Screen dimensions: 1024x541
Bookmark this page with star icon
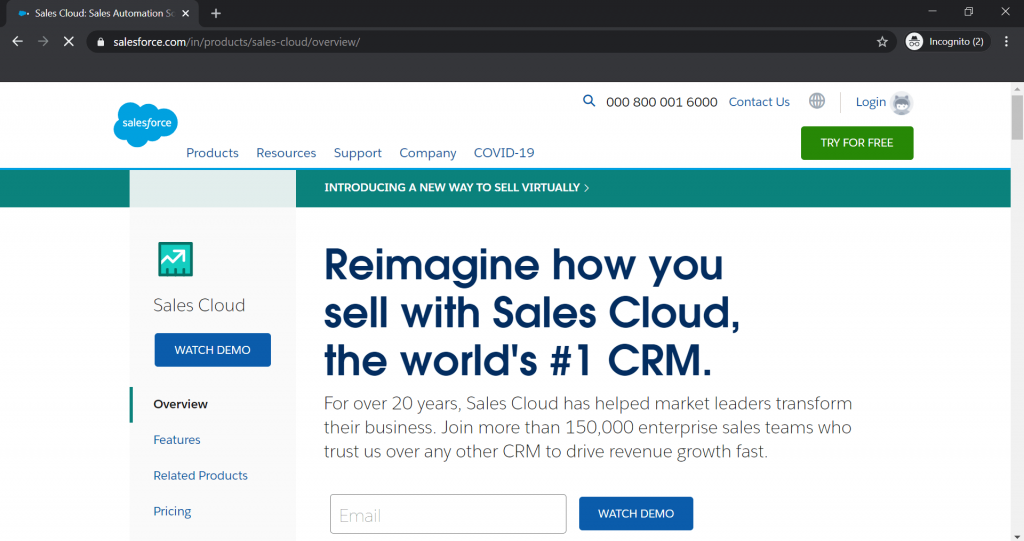tap(882, 42)
